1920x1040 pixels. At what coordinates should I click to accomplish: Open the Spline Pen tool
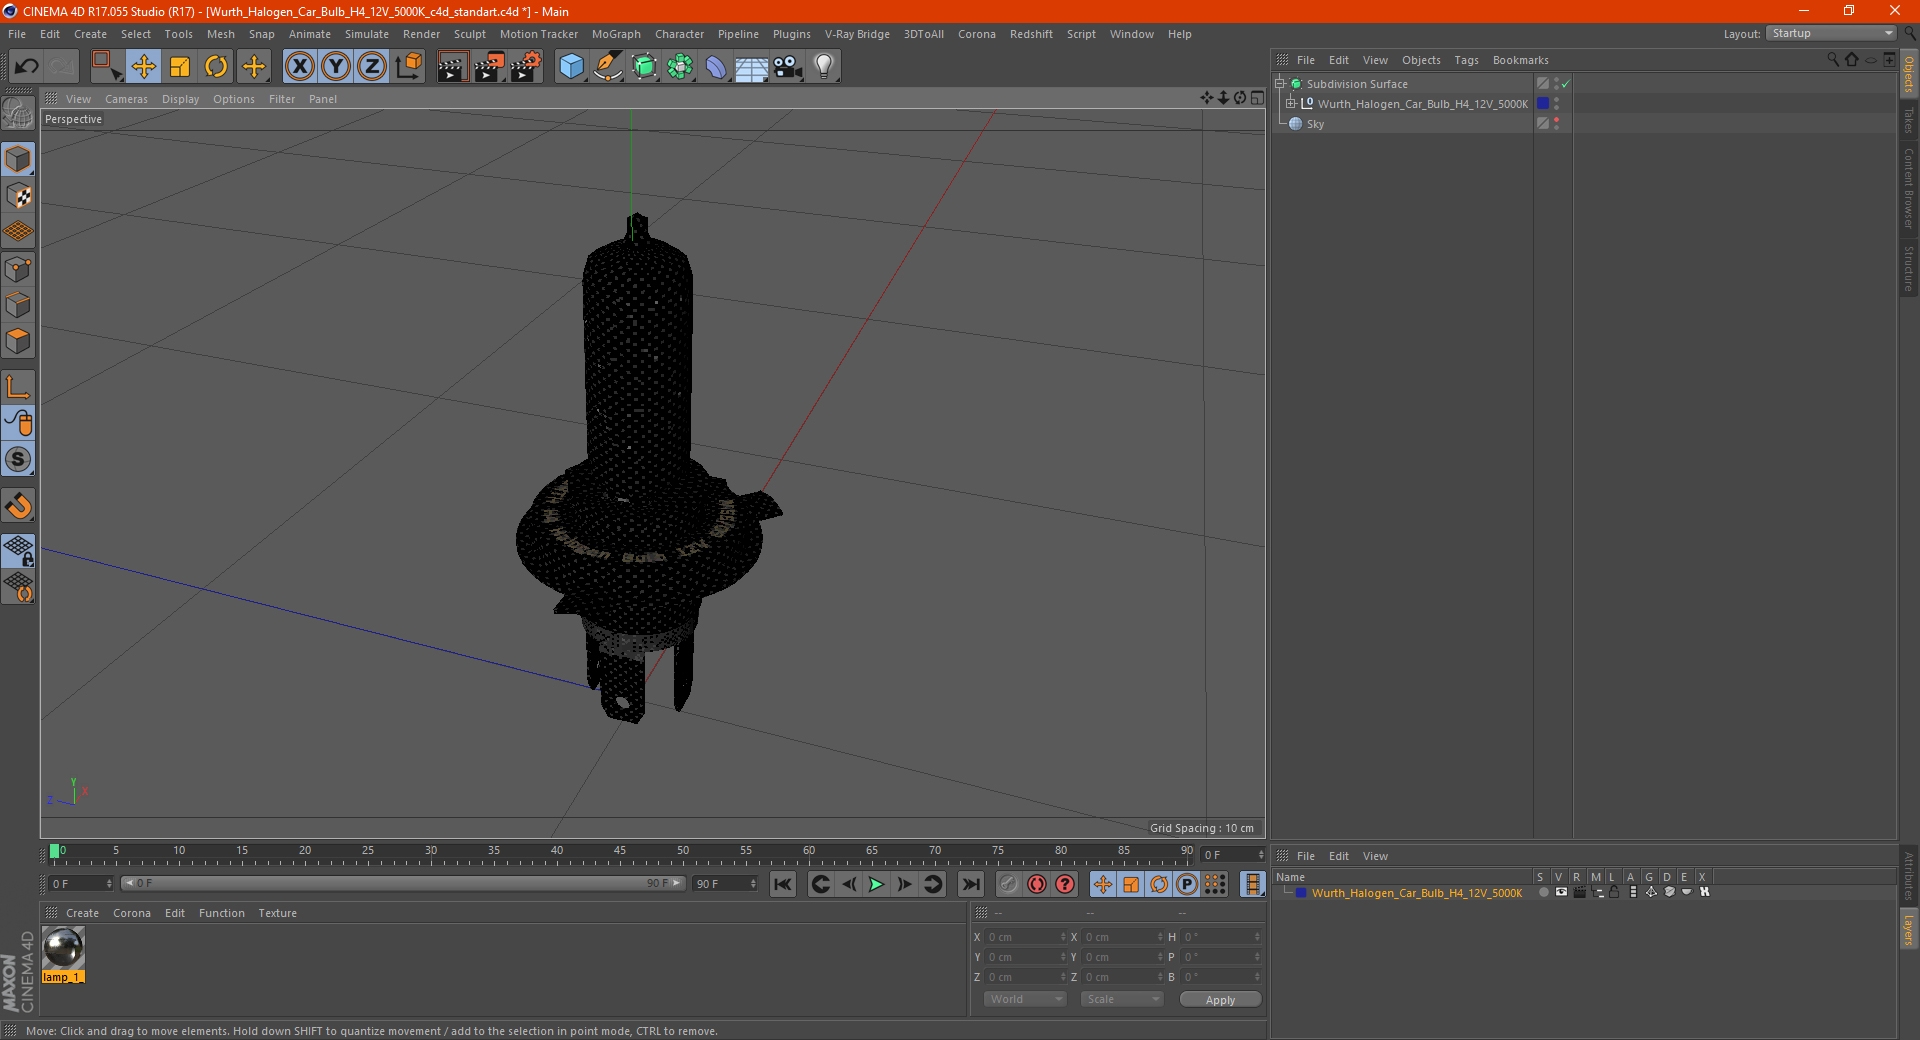click(x=608, y=67)
